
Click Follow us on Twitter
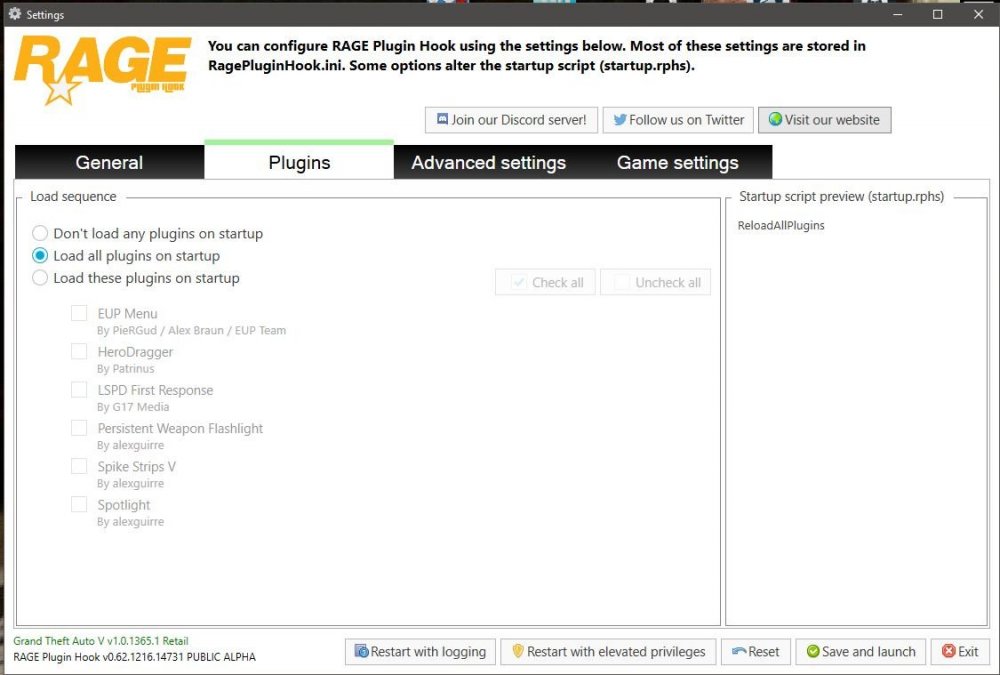click(x=678, y=120)
